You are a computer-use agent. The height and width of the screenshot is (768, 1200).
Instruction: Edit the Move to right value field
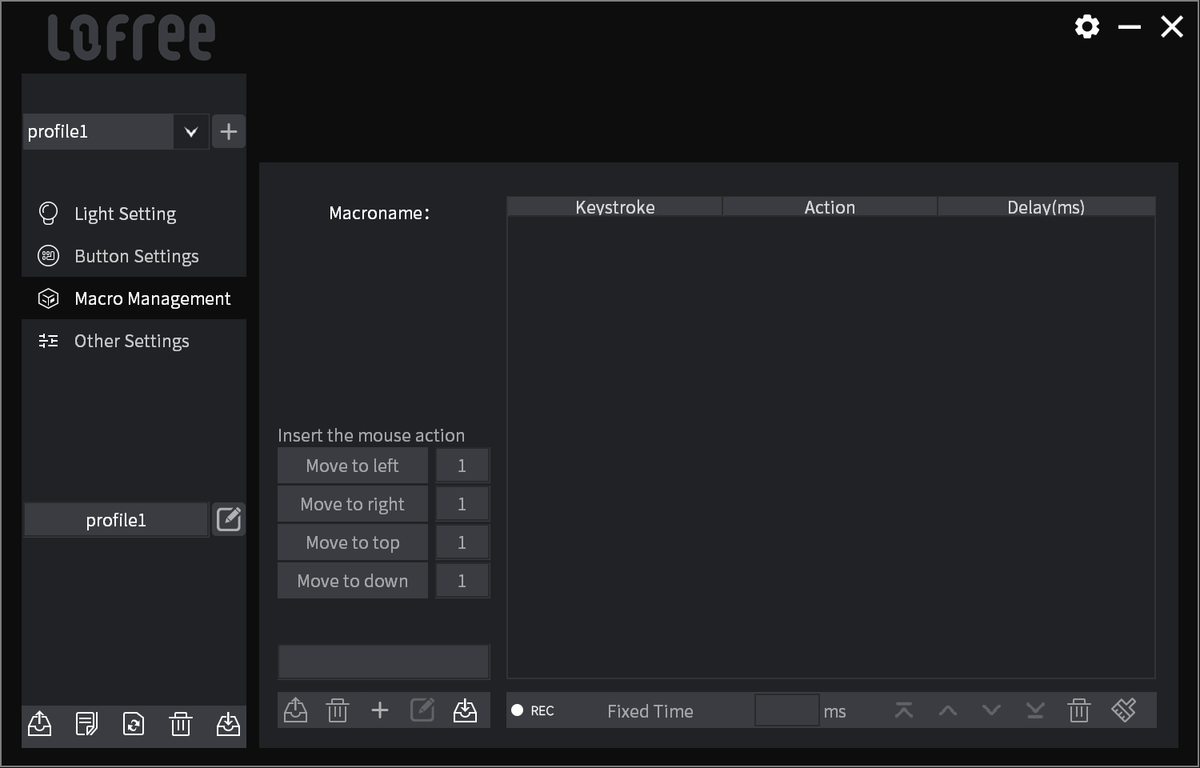tap(462, 504)
